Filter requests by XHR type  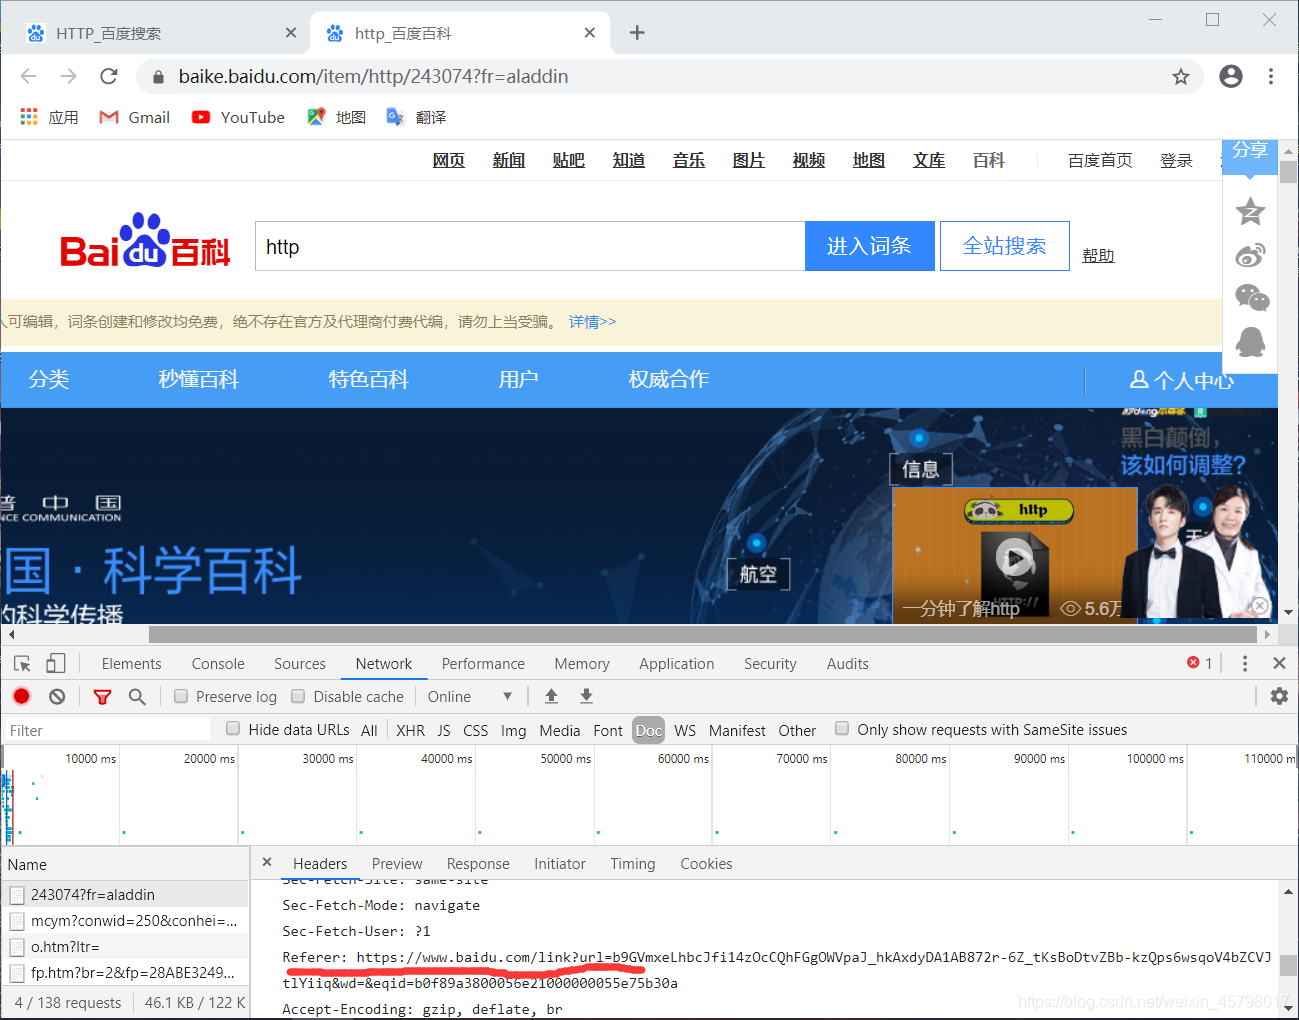(410, 730)
